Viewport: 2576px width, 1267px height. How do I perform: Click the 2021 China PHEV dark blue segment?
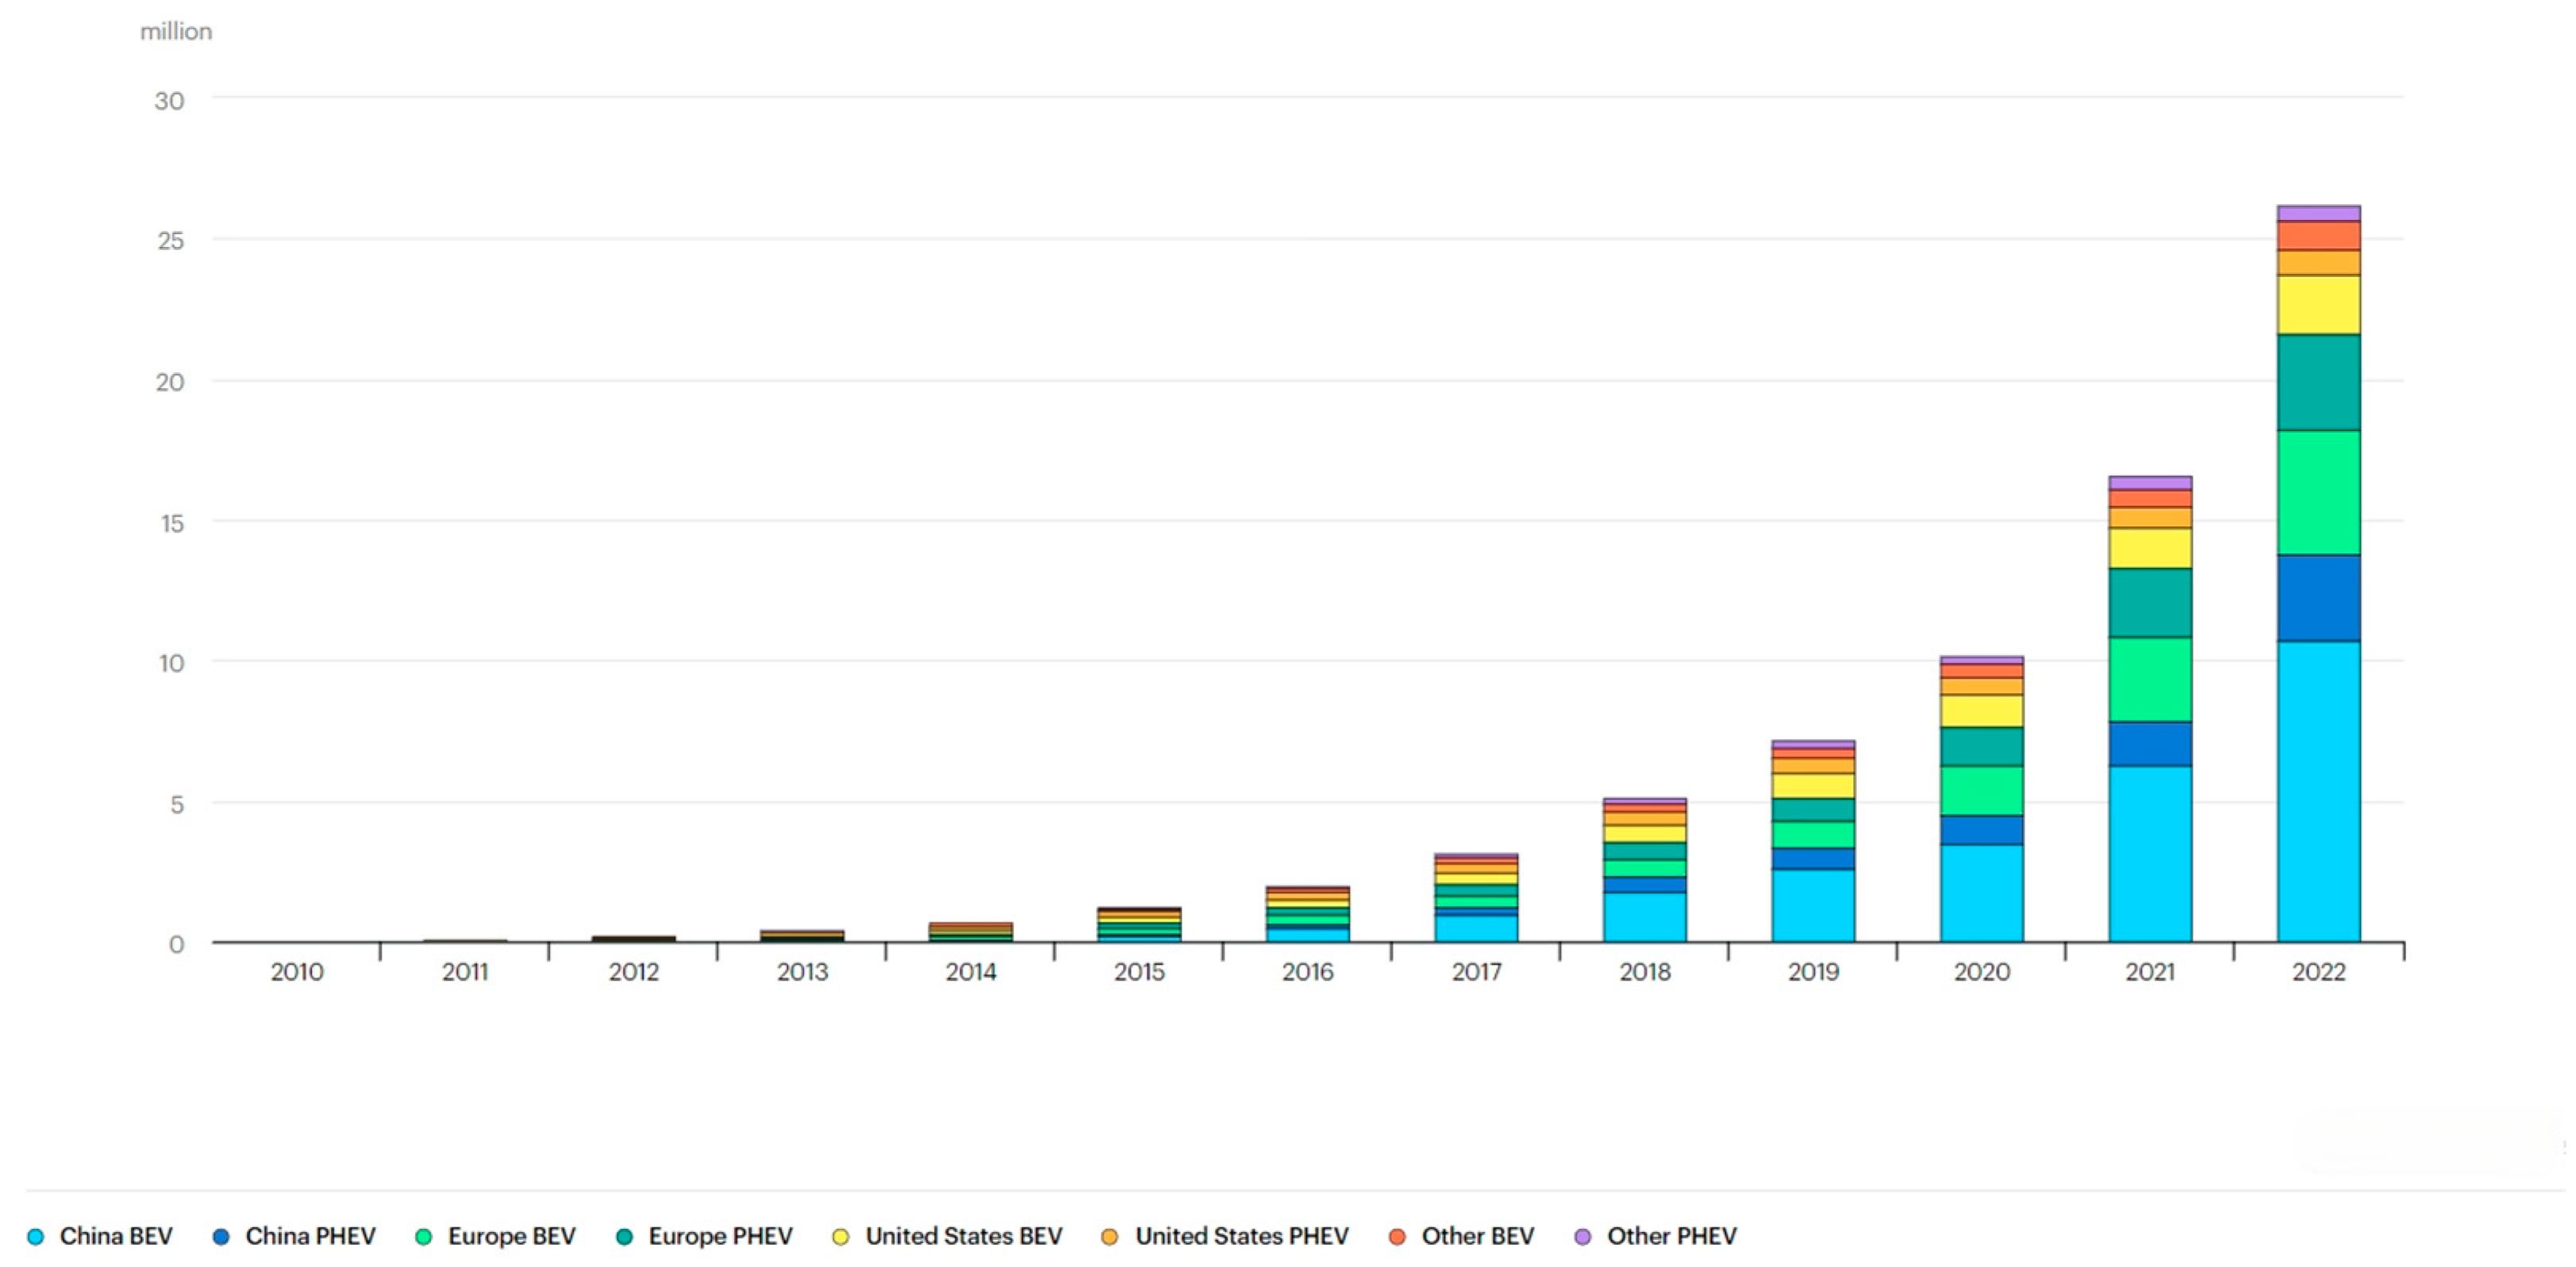(x=2150, y=743)
